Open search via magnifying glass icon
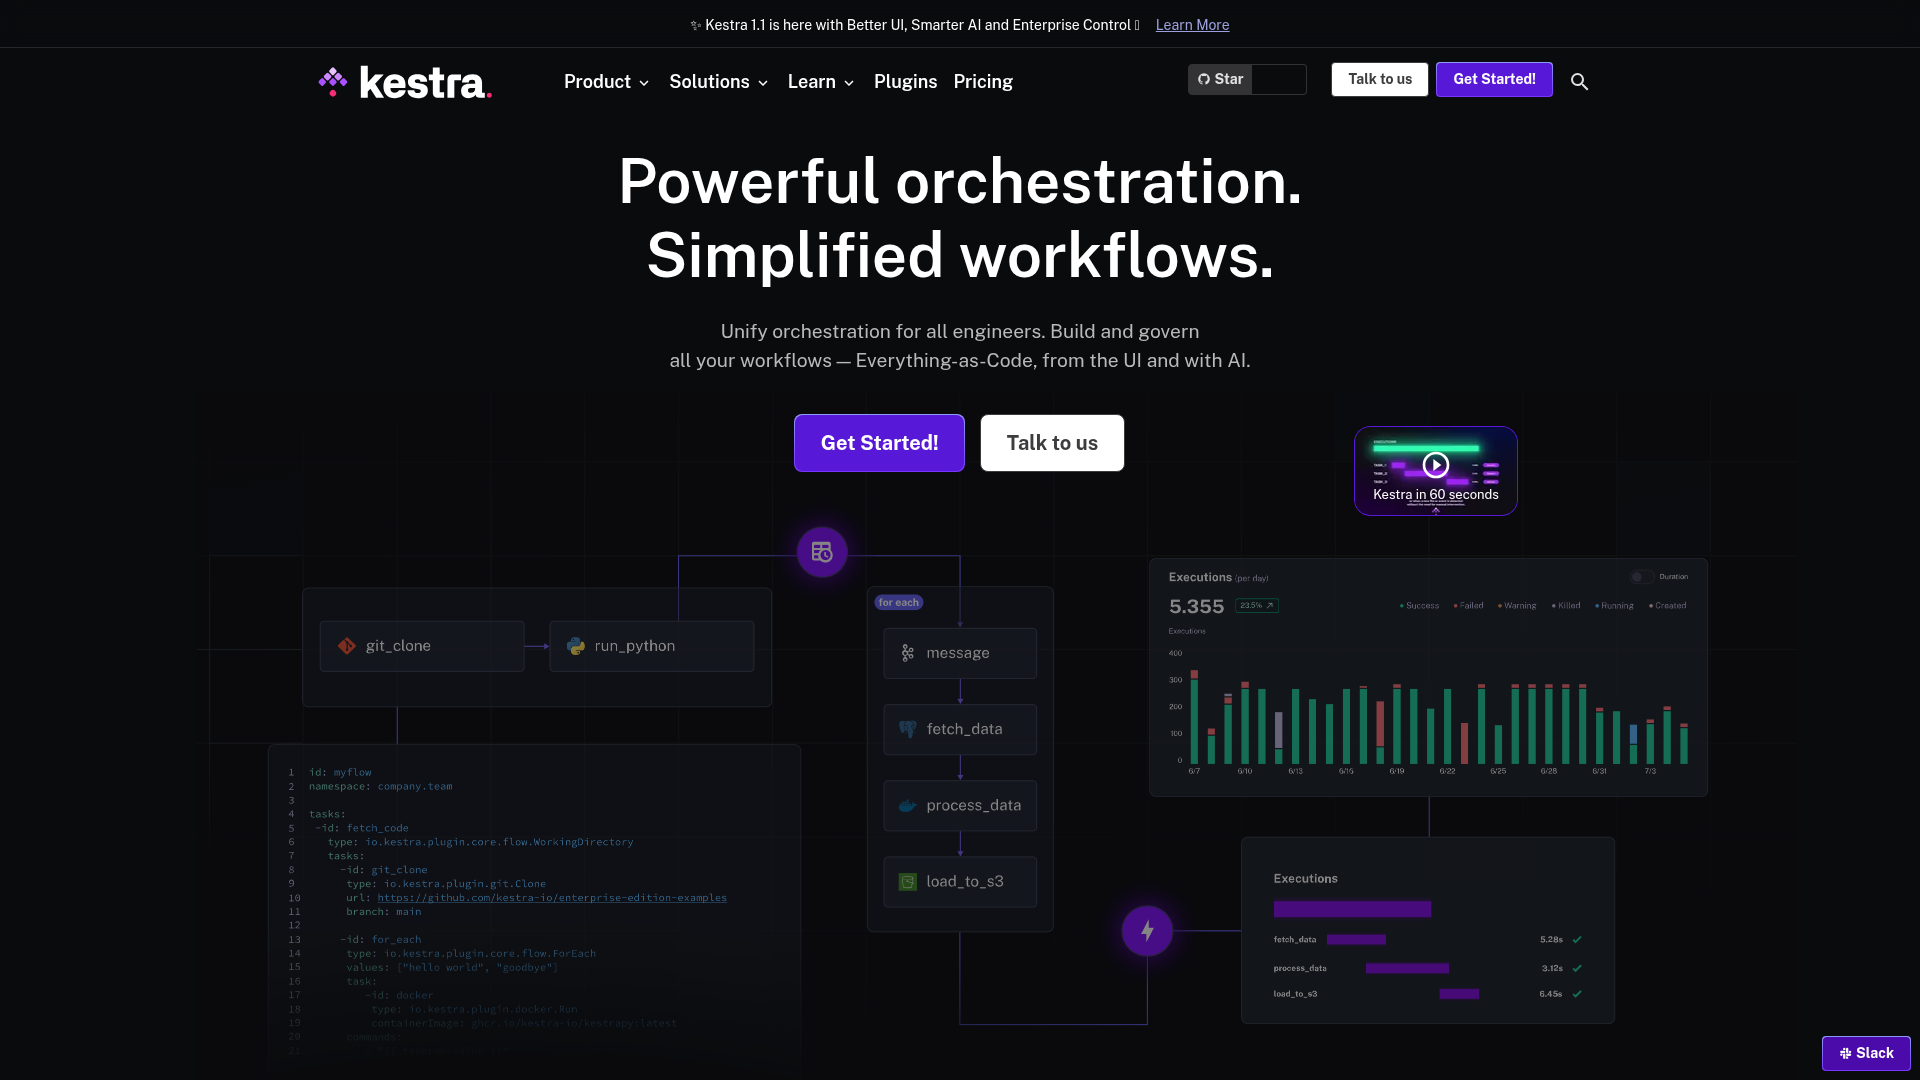This screenshot has width=1920, height=1080. [1580, 81]
